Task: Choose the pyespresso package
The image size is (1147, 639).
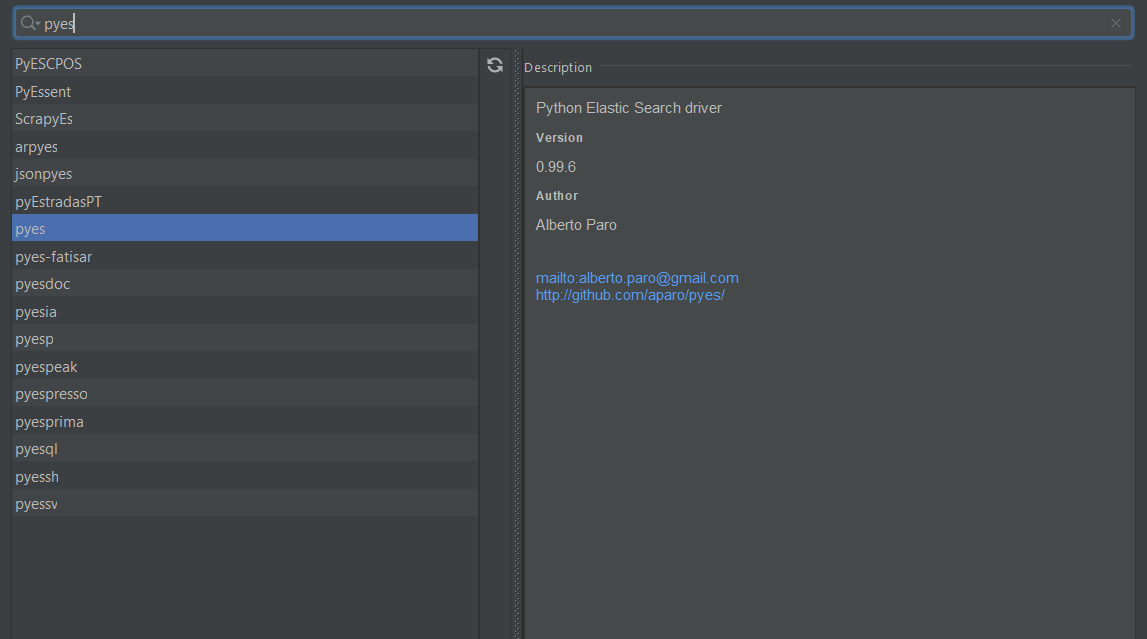Action: [x=245, y=393]
